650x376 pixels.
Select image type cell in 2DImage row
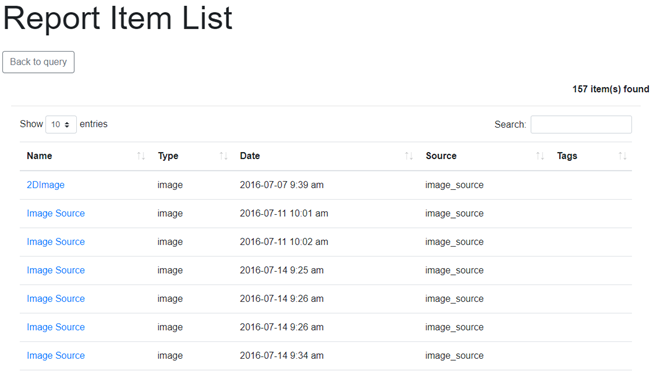coord(170,185)
